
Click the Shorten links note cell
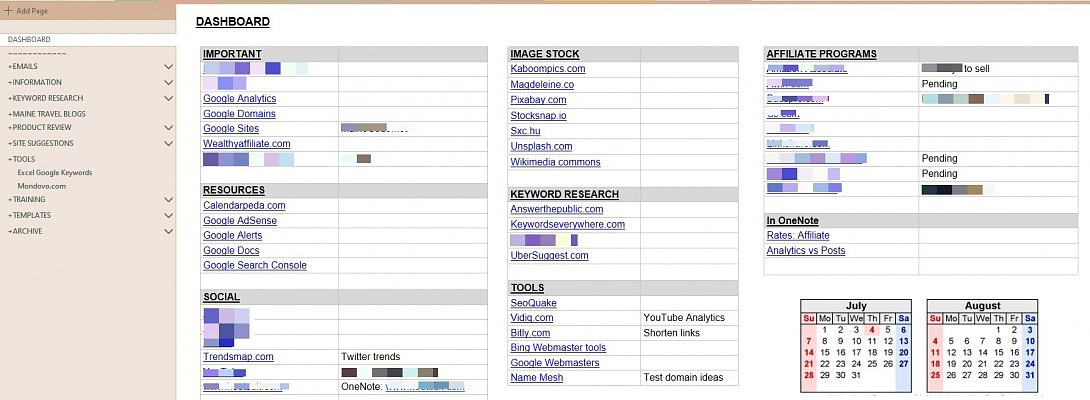pyautogui.click(x=672, y=333)
